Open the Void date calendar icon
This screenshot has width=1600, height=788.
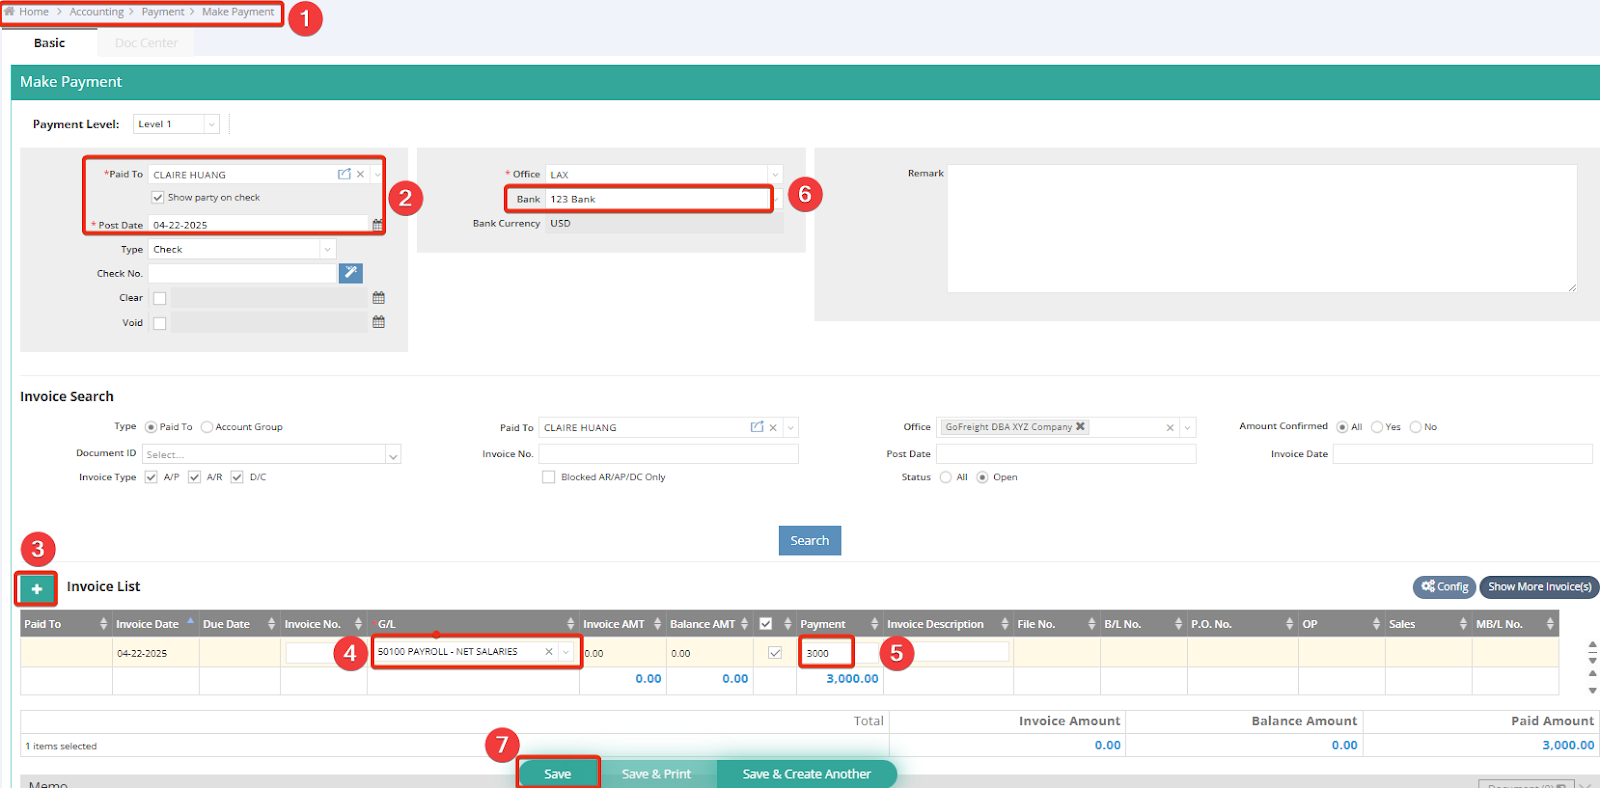pos(378,322)
